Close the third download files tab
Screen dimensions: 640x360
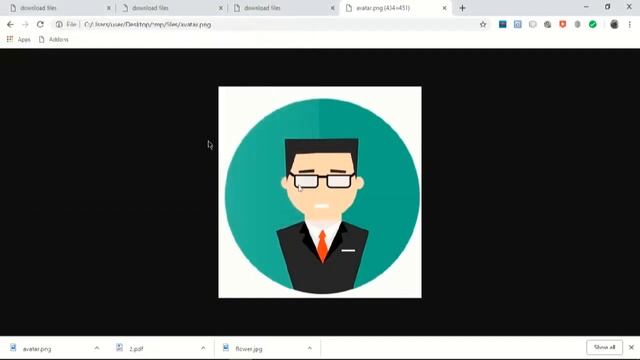point(333,8)
